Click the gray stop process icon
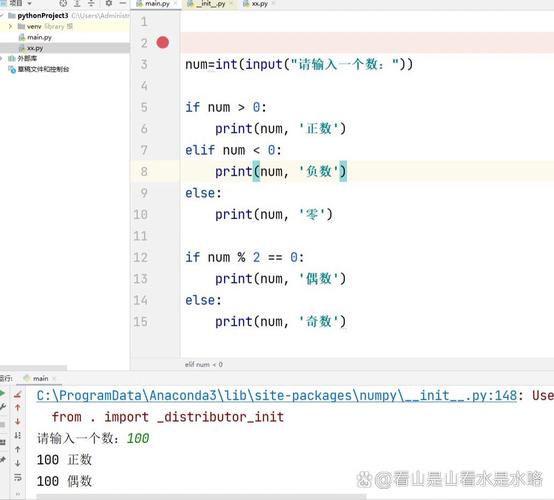The image size is (554, 500). (2, 425)
